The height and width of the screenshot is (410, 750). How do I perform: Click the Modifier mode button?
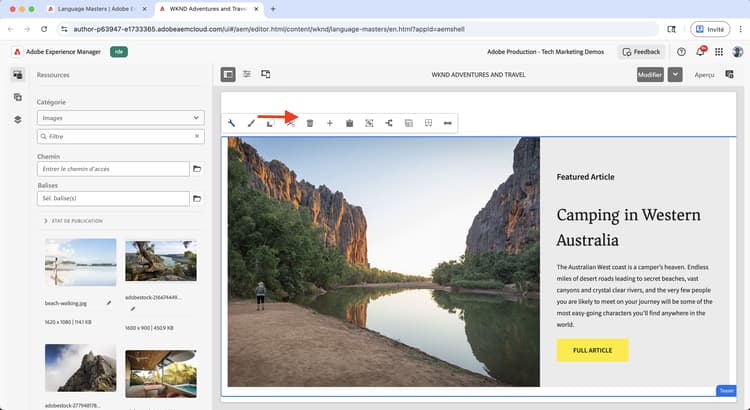coord(650,75)
